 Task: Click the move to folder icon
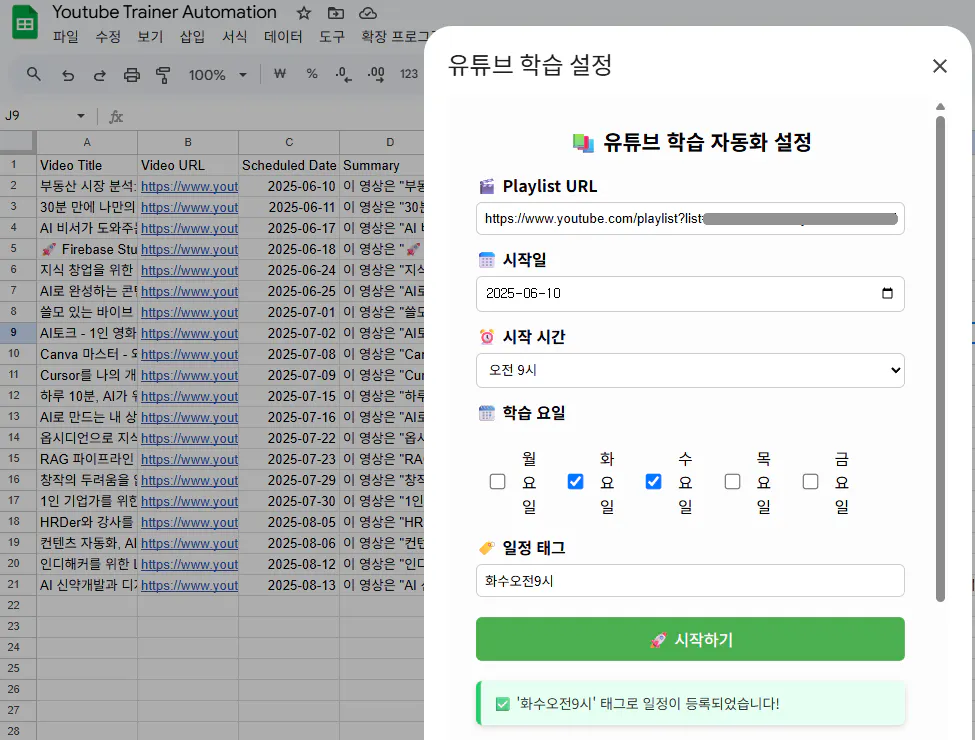point(336,13)
